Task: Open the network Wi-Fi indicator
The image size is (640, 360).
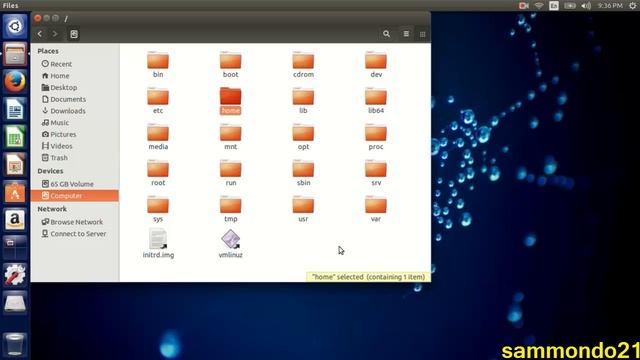Action: (x=539, y=6)
